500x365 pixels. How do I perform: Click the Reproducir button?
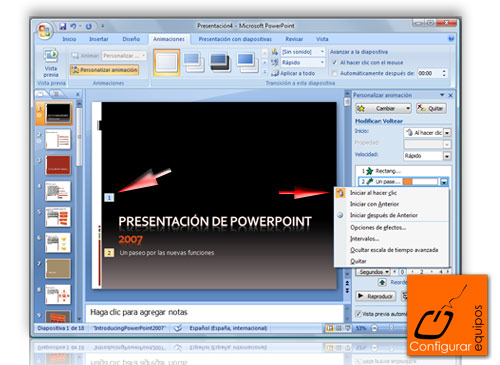[375, 296]
